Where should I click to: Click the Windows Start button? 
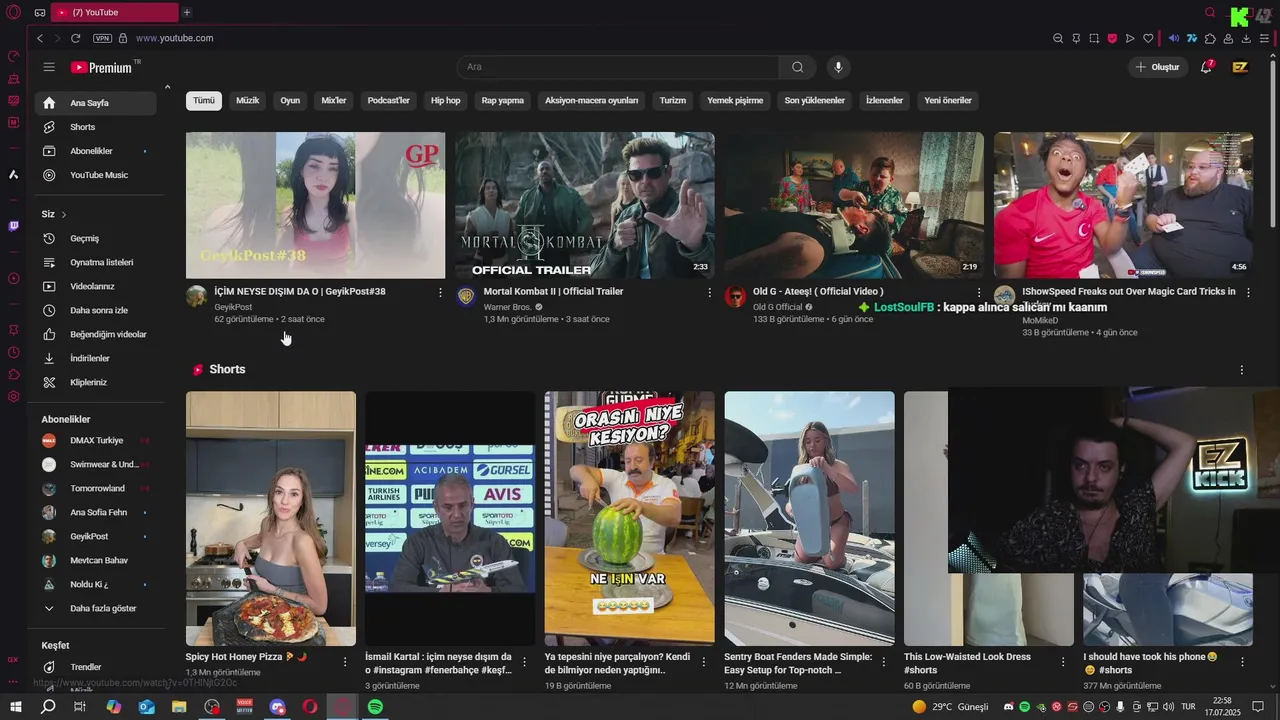point(15,707)
